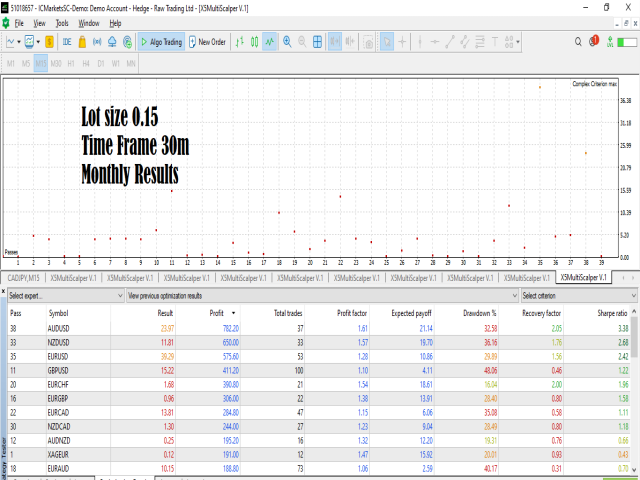Toggle chart shift icon

pyautogui.click(x=350, y=42)
